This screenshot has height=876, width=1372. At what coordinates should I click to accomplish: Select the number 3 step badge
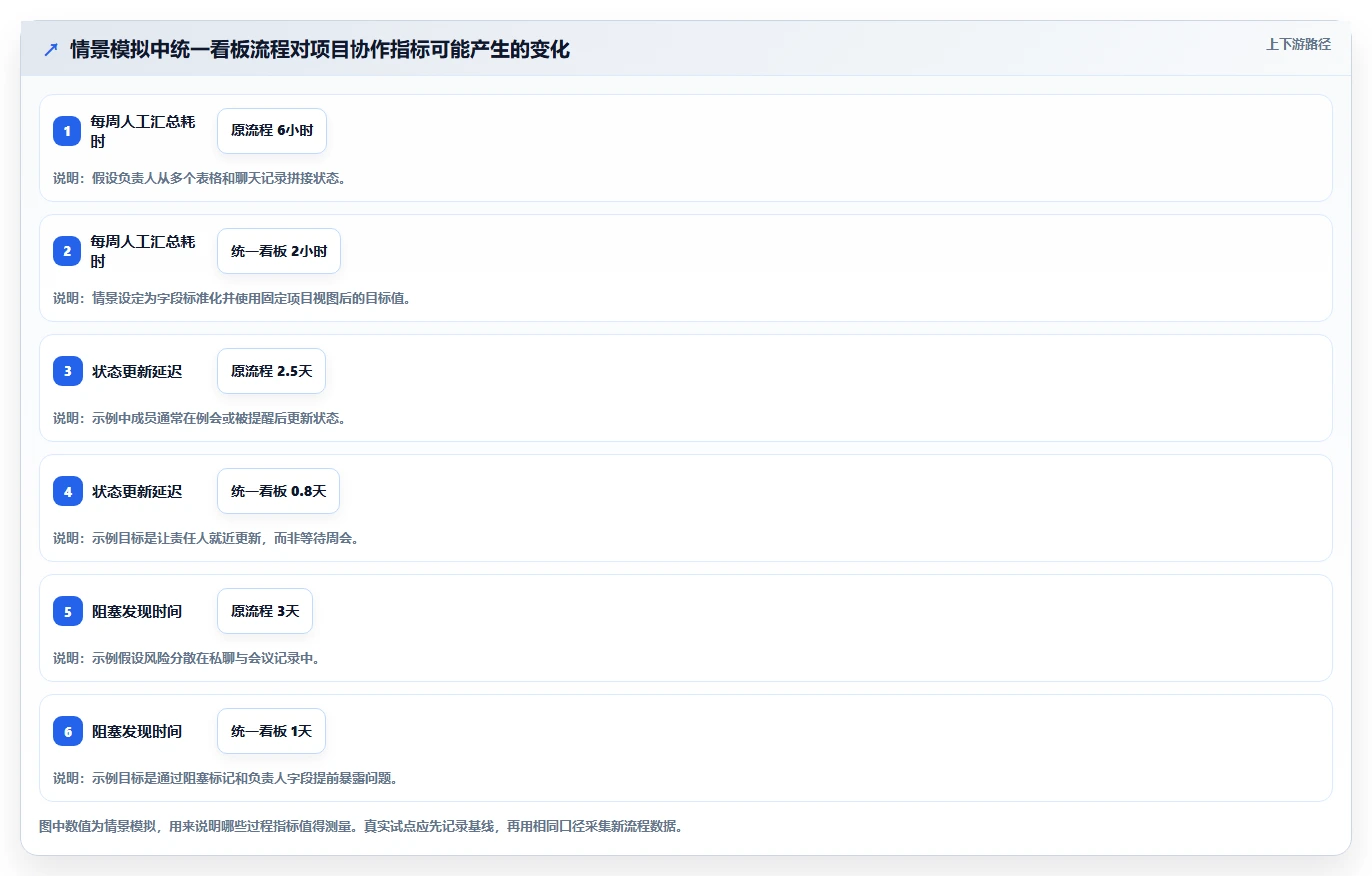(67, 371)
